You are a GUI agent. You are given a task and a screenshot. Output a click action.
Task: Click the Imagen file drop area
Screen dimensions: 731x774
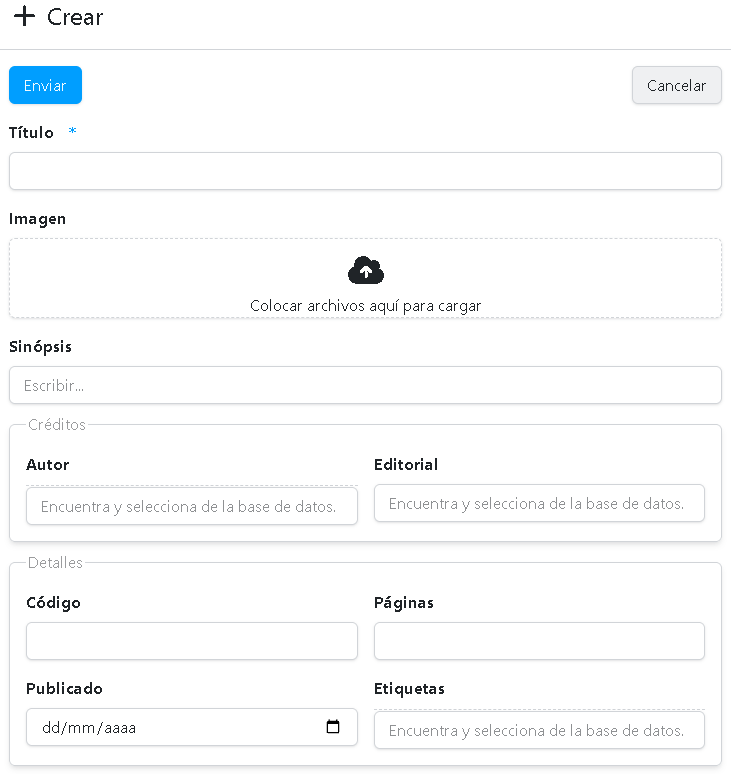[x=365, y=278]
